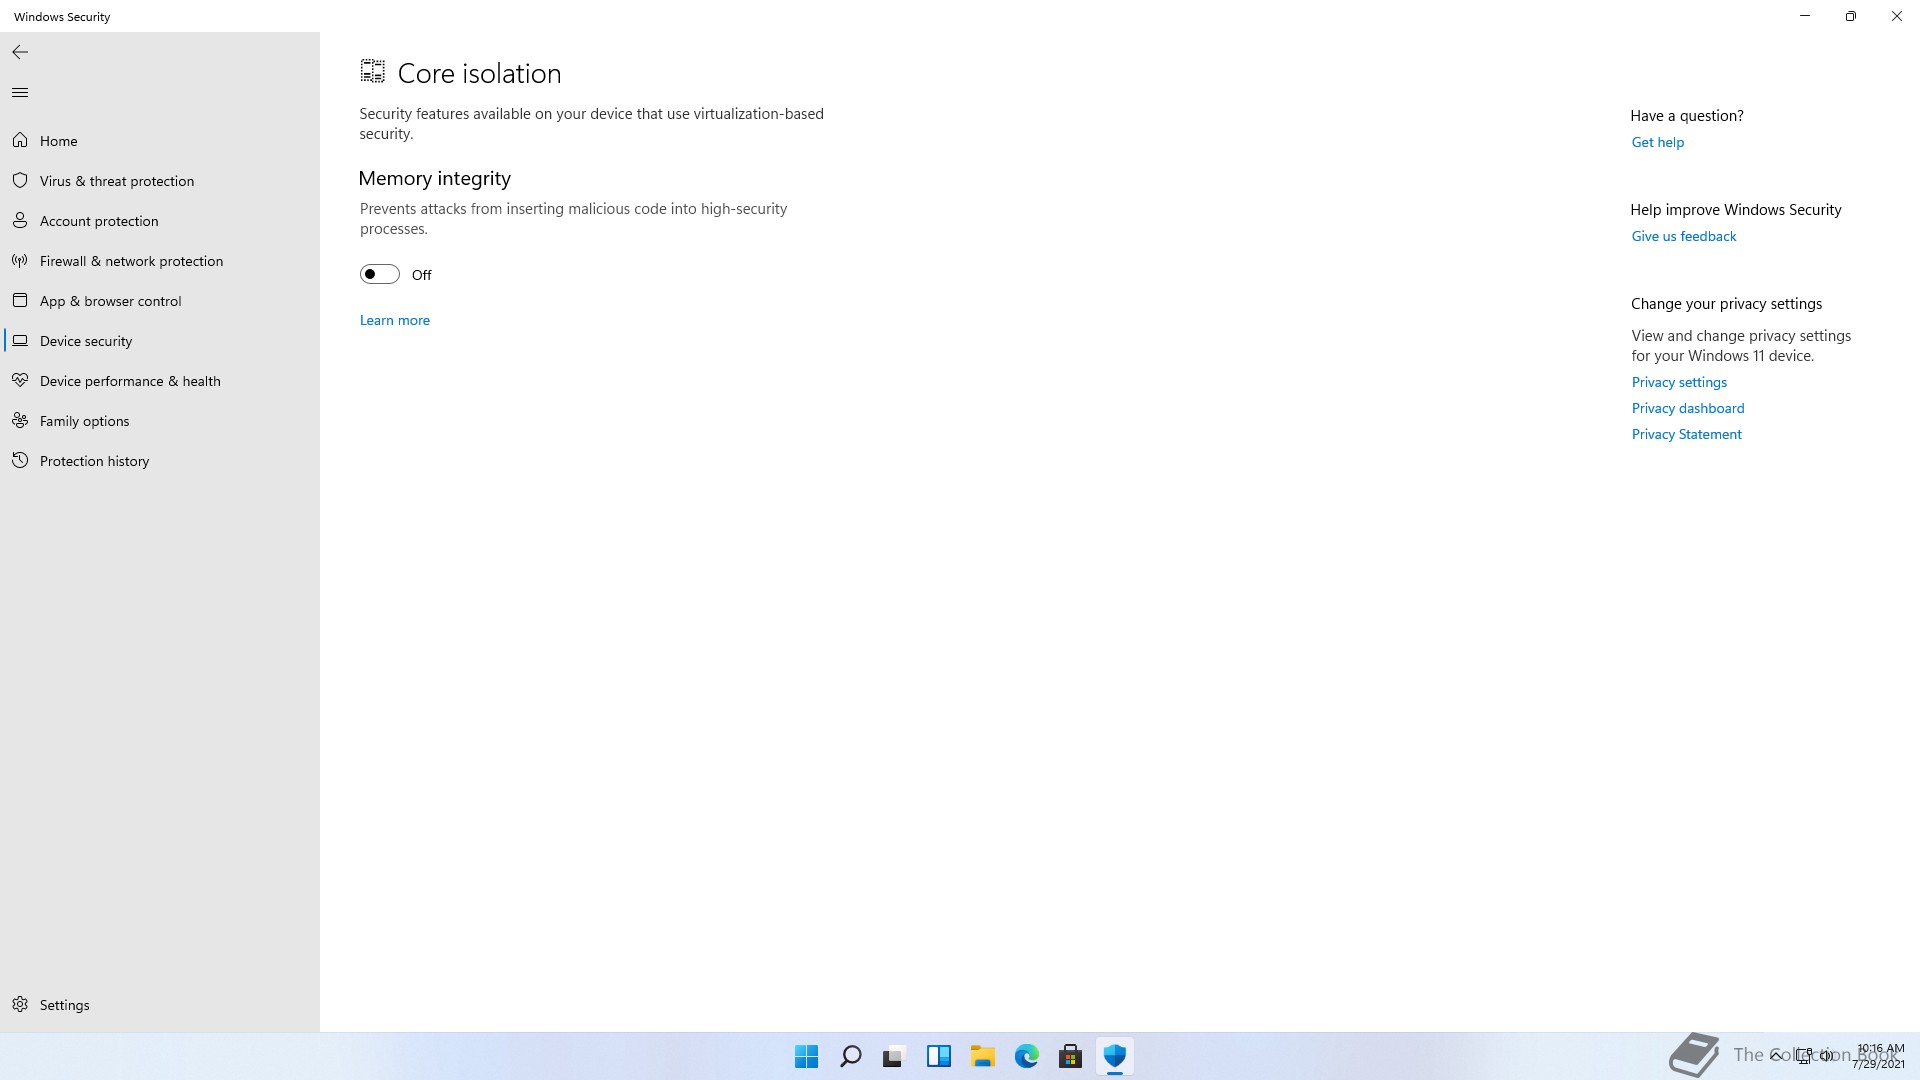This screenshot has width=1920, height=1080.
Task: Open the hamburger navigation menu
Action: pos(20,92)
